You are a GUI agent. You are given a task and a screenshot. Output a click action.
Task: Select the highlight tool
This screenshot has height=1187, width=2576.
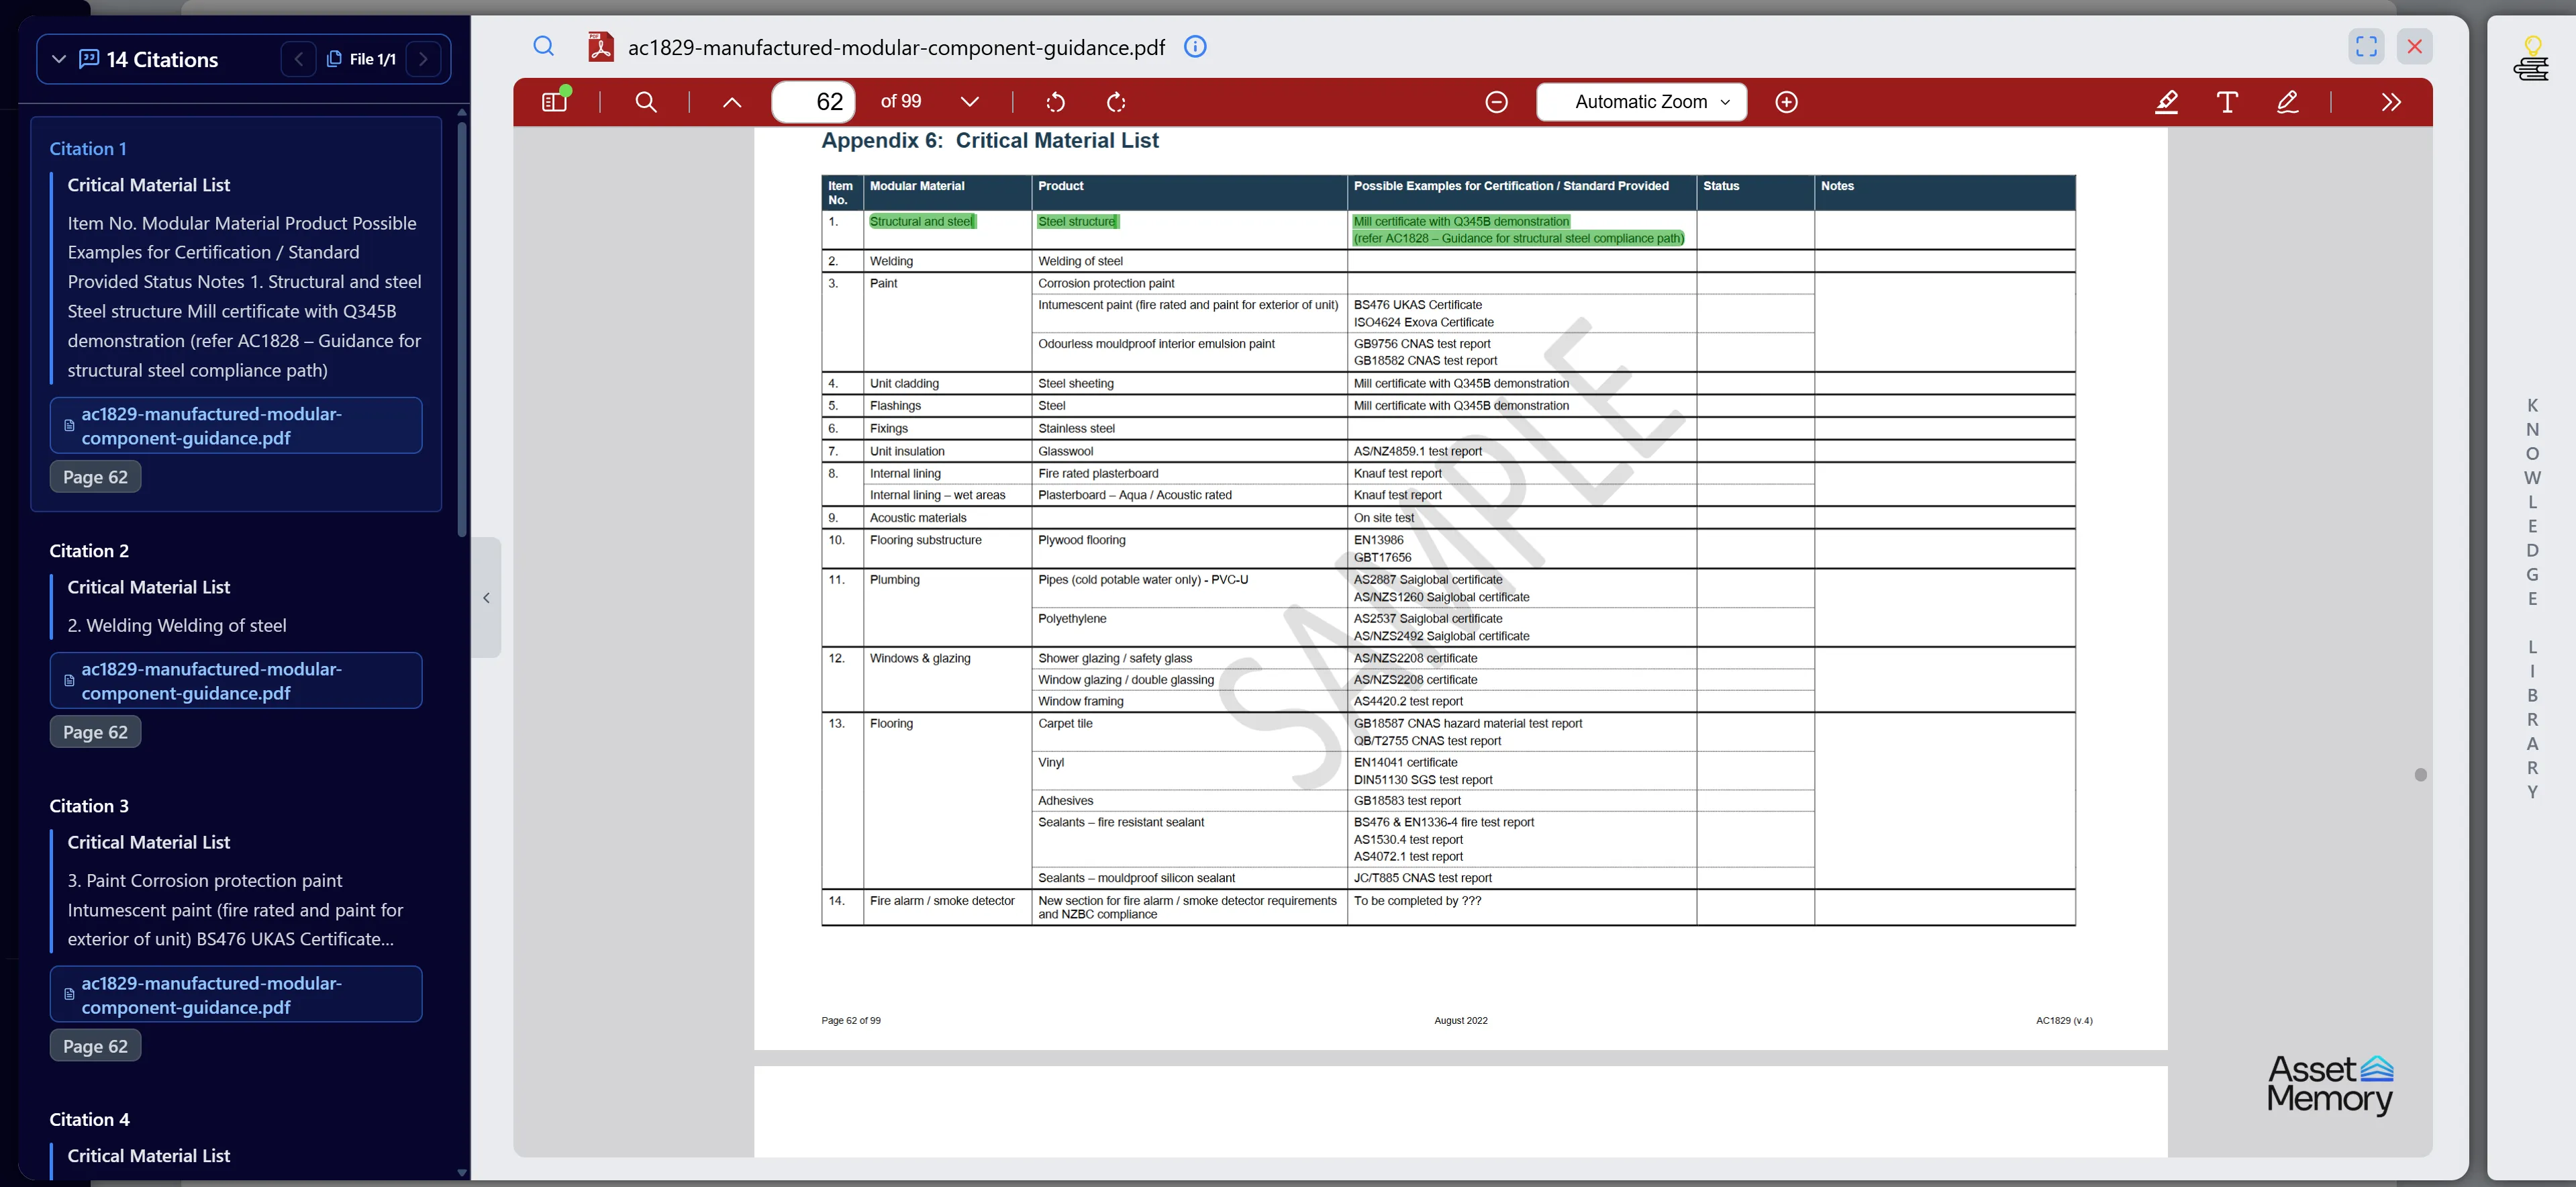(2166, 102)
